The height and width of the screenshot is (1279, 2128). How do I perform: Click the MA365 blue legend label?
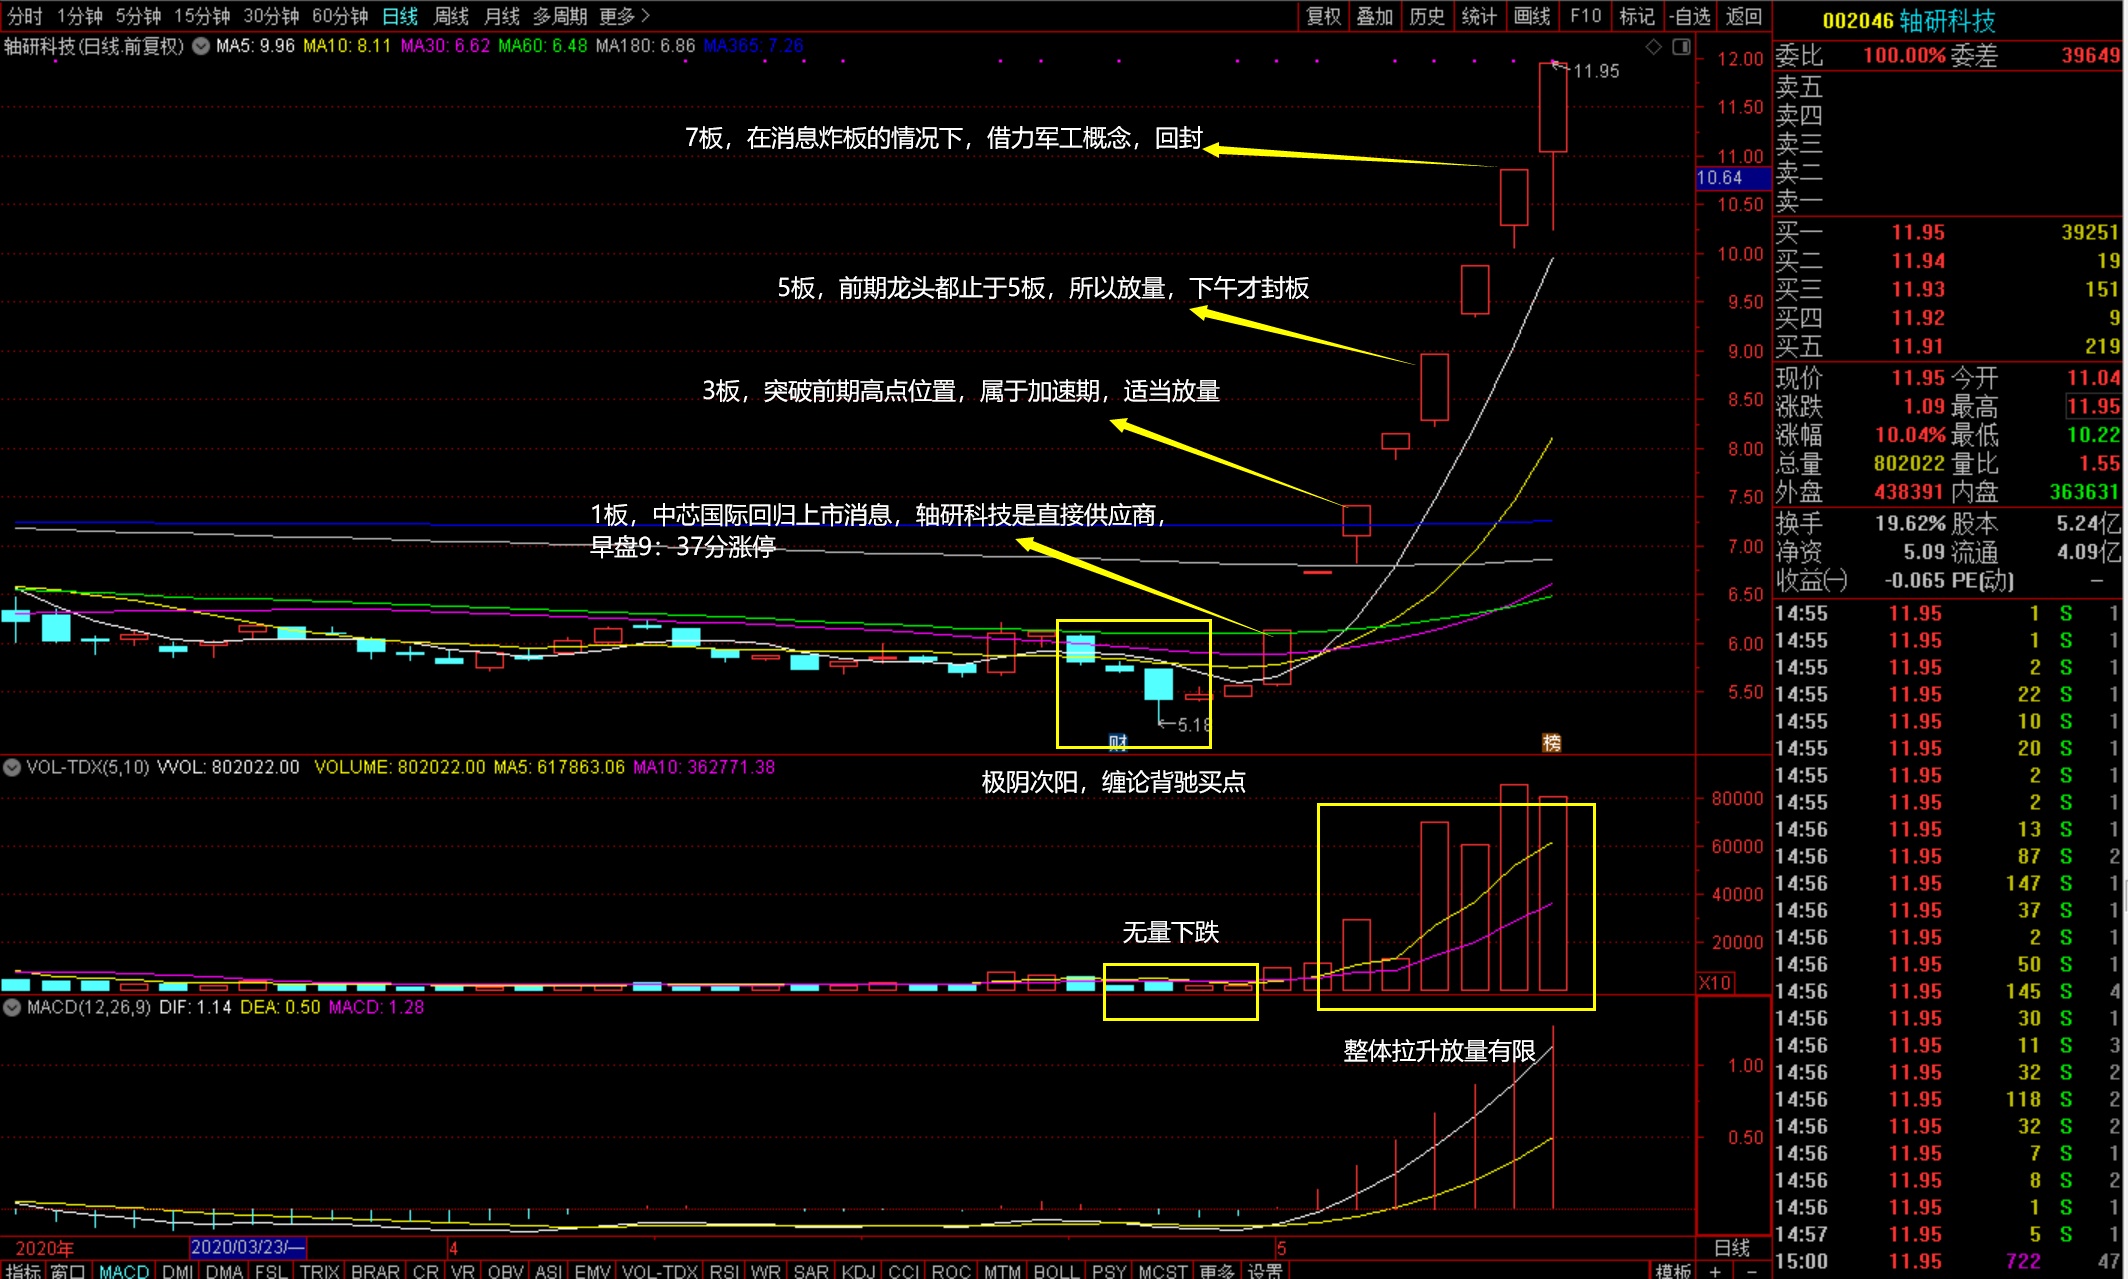[753, 46]
